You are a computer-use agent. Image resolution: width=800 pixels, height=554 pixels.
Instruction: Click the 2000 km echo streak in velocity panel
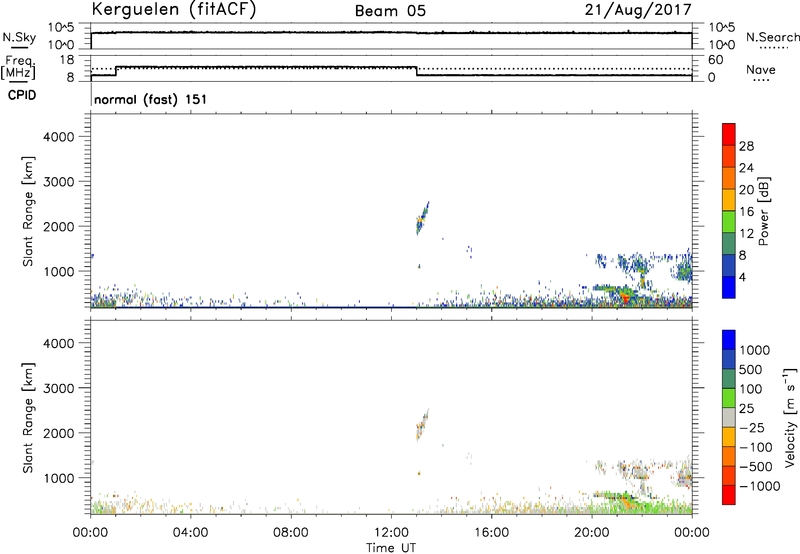tap(422, 425)
